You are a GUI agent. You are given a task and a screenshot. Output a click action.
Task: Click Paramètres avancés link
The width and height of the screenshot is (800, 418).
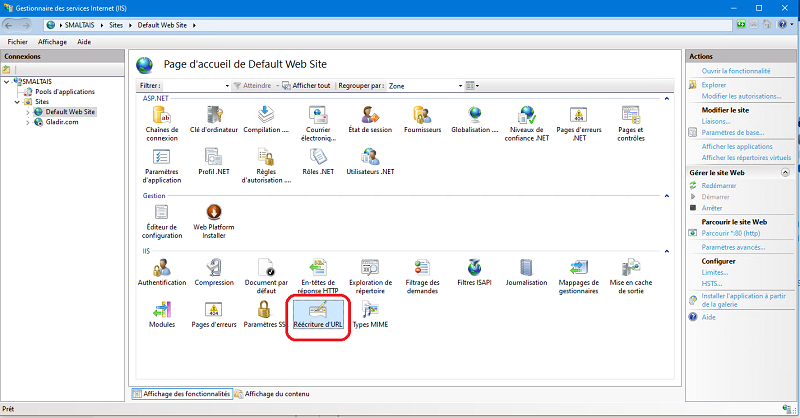point(733,247)
